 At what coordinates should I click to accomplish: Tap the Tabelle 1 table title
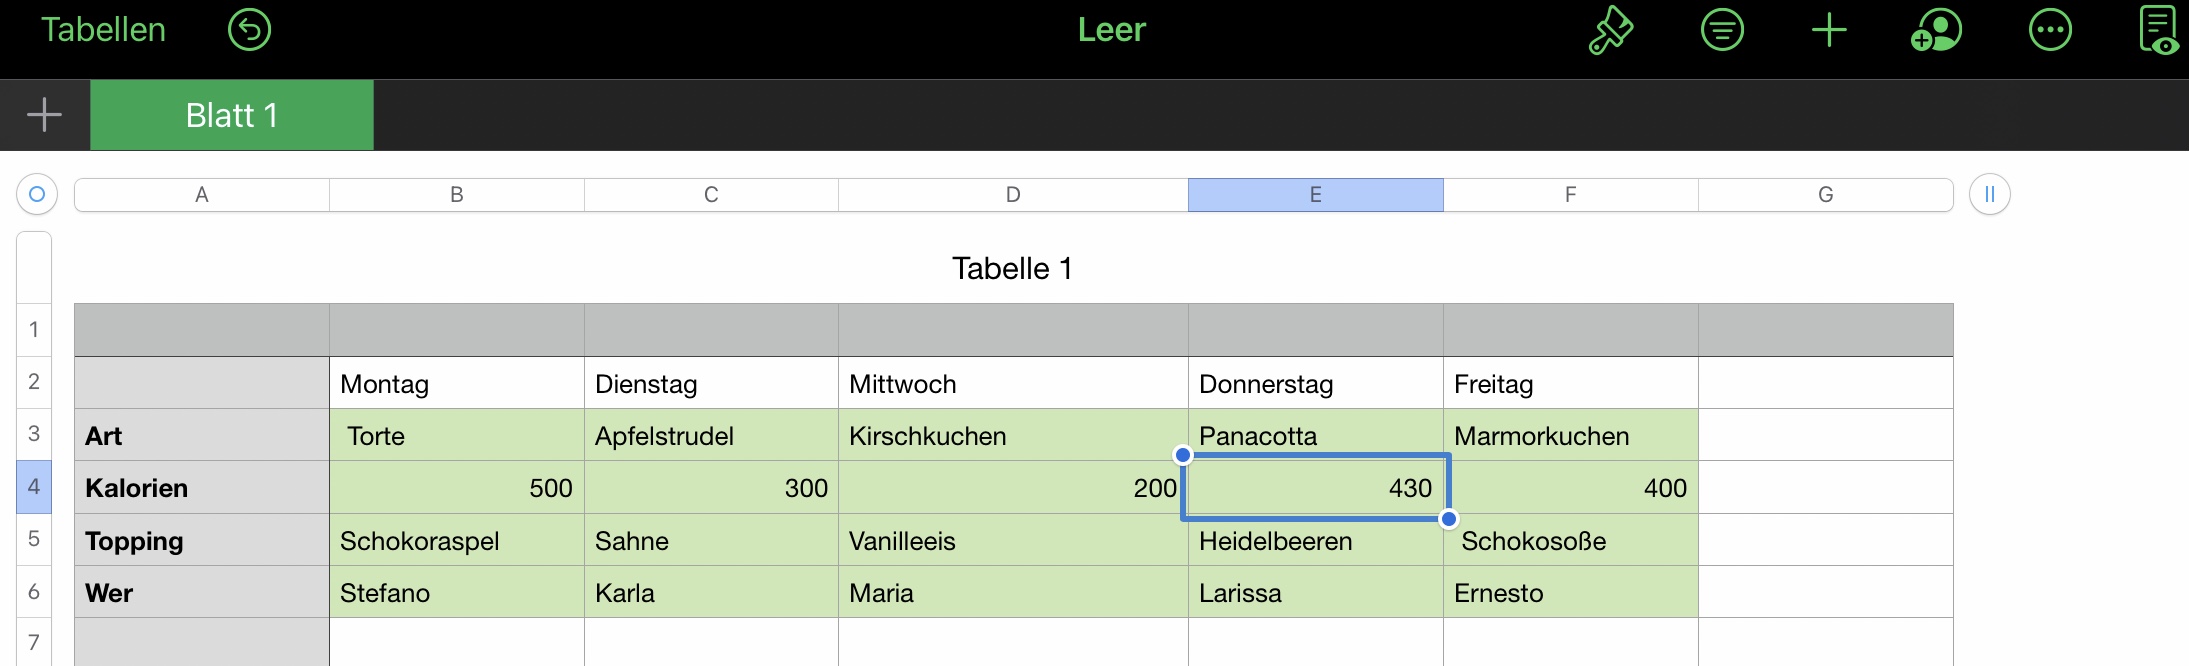pyautogui.click(x=1012, y=268)
